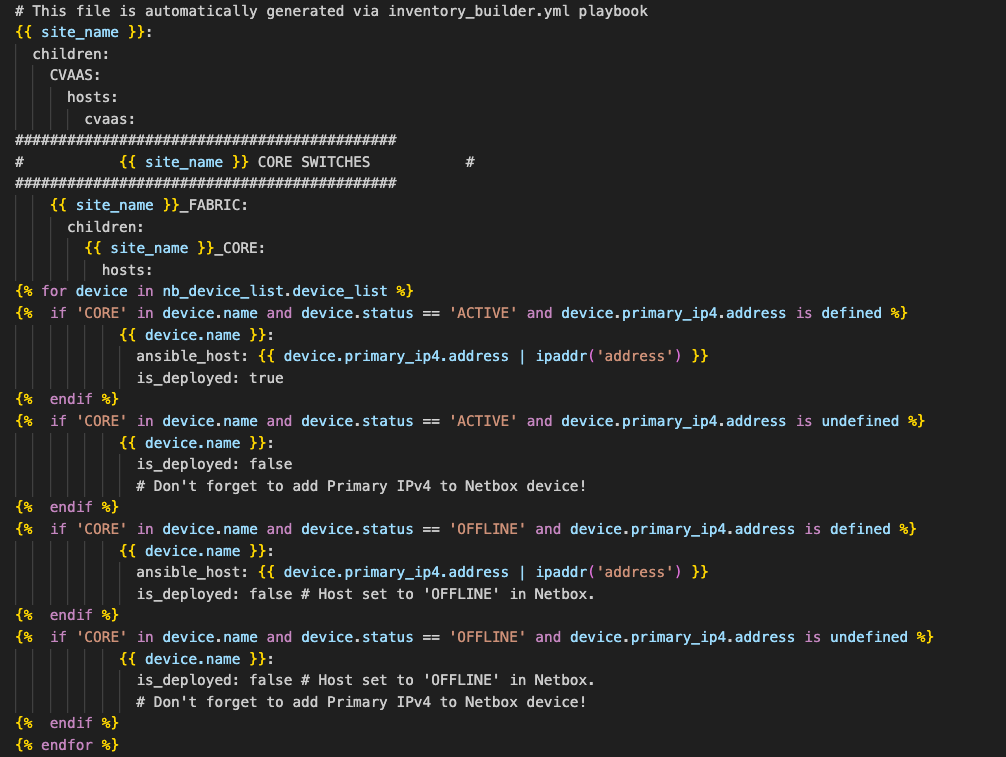Click is_deployed: false line without trailing comment
Image resolution: width=1006 pixels, height=757 pixels.
(214, 464)
